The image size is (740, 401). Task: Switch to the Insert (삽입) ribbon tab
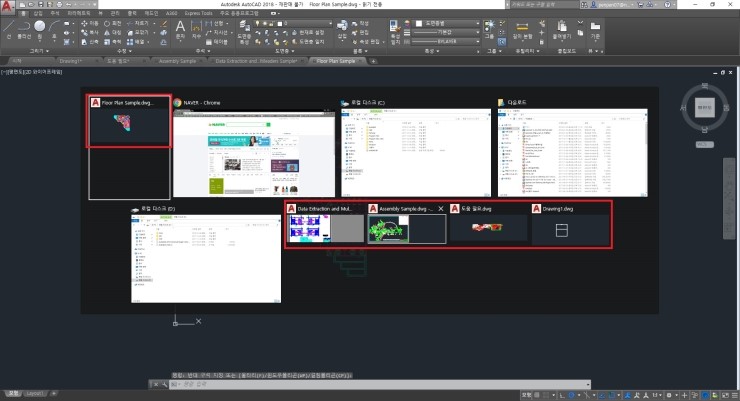38,13
